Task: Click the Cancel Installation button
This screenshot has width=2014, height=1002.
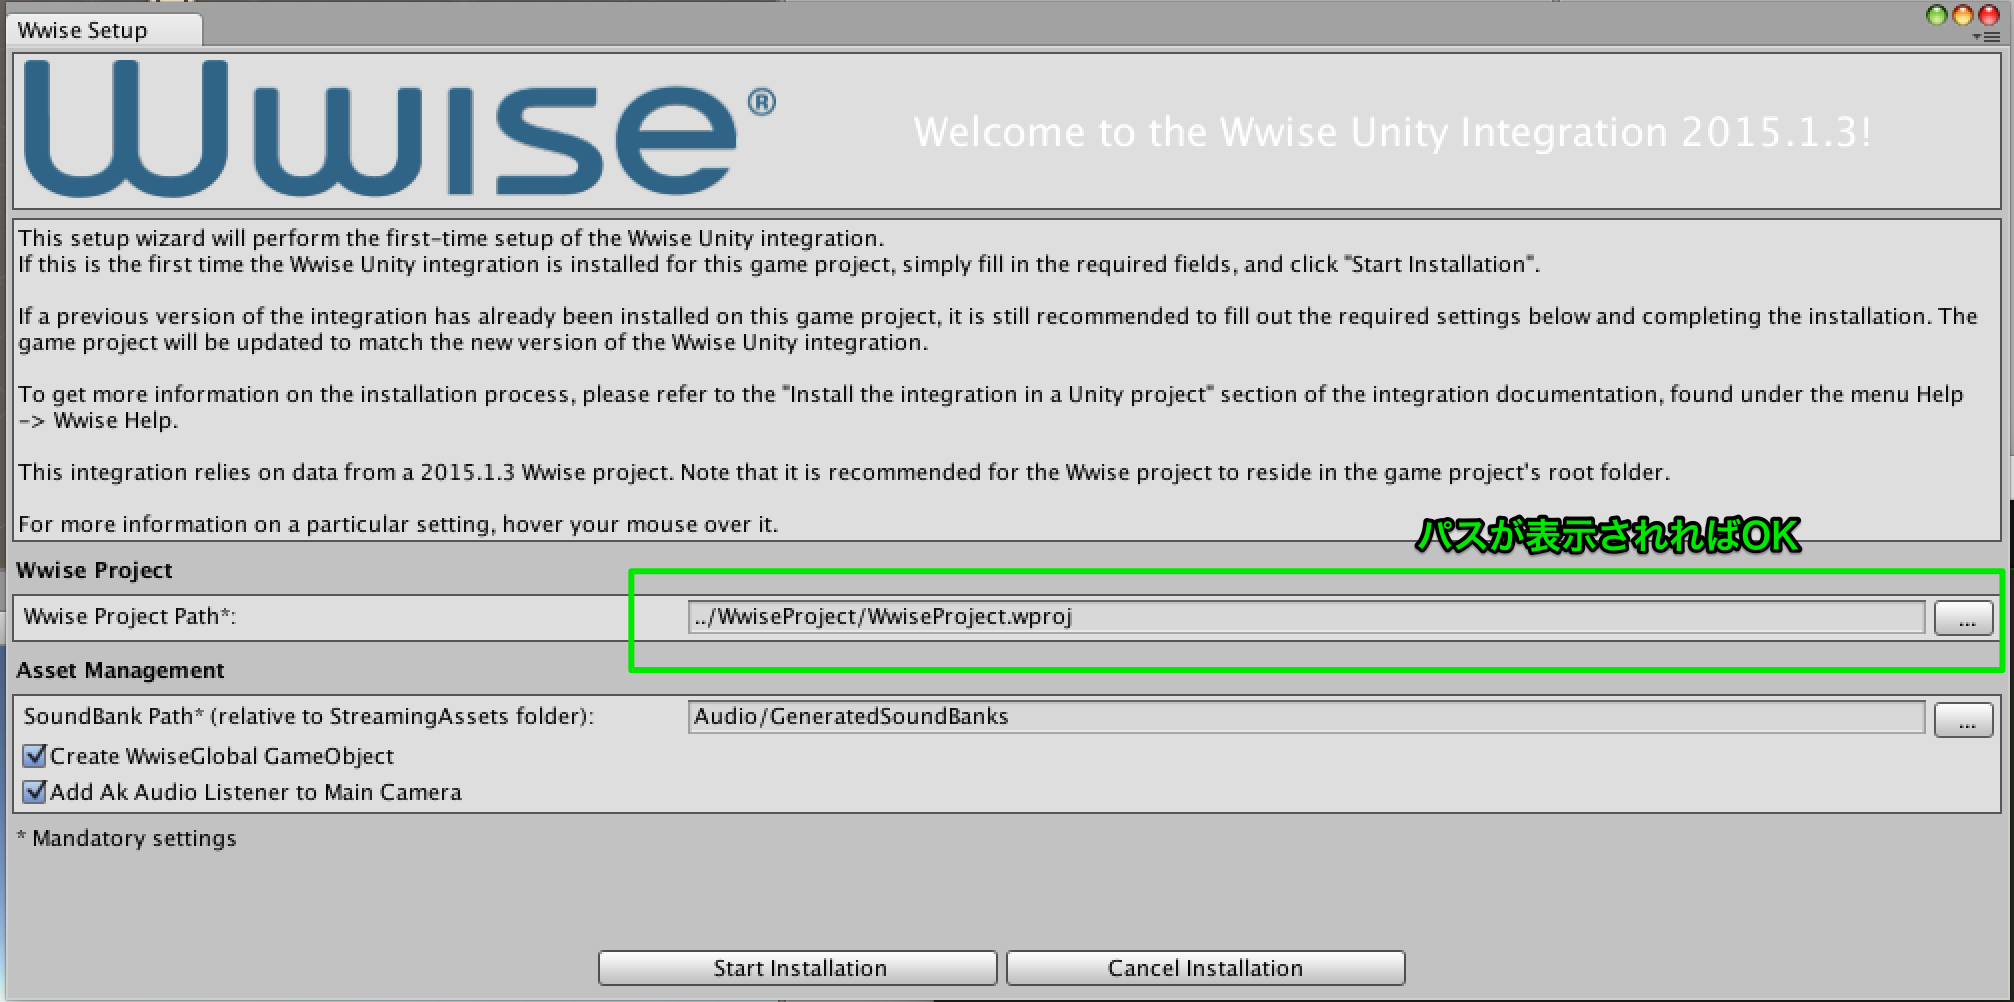Action: tap(1205, 968)
